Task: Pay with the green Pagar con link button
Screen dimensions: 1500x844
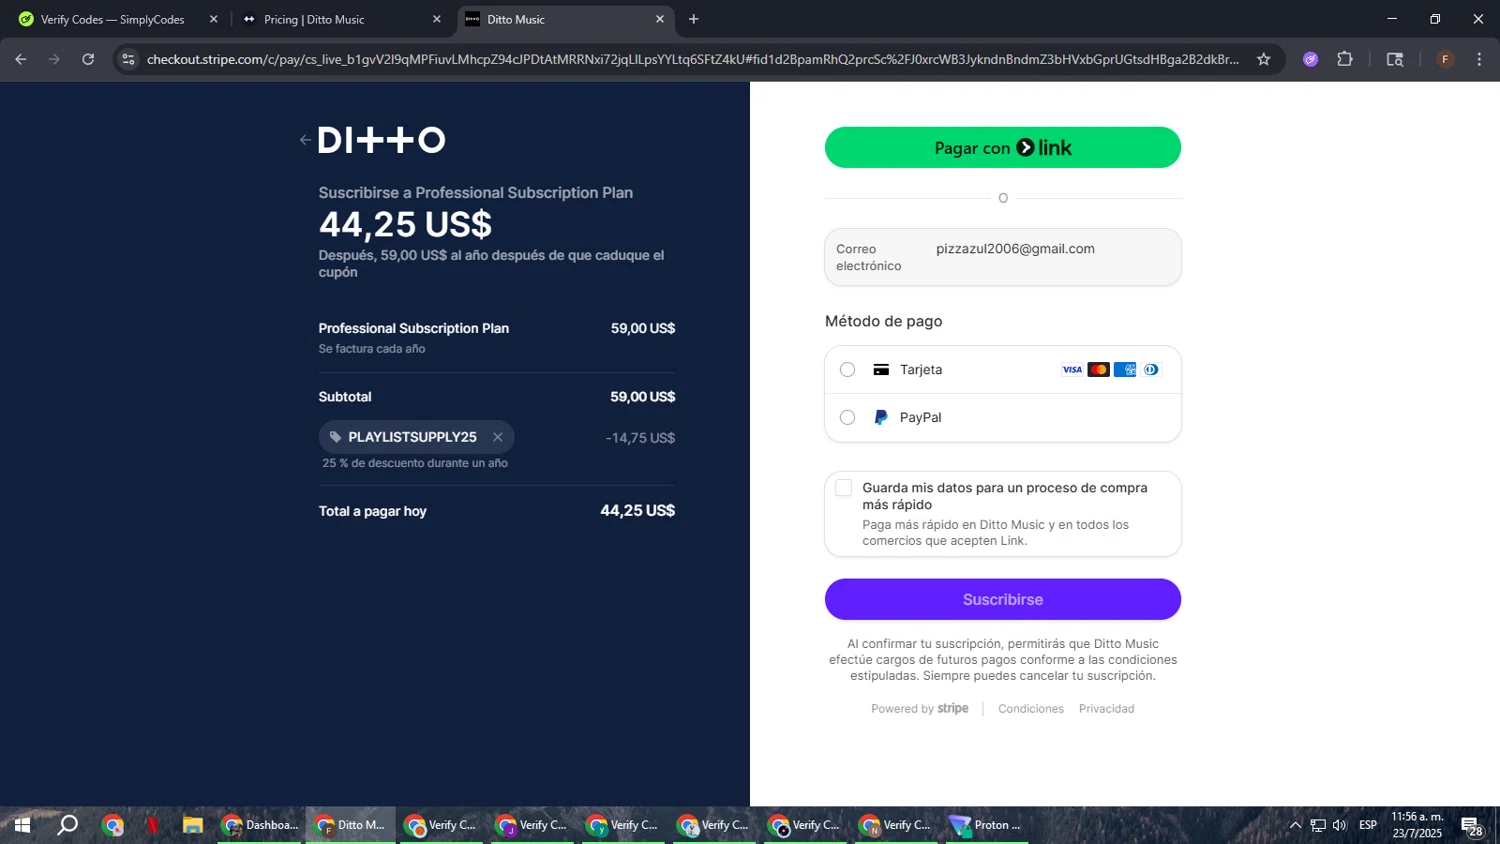Action: click(1002, 148)
